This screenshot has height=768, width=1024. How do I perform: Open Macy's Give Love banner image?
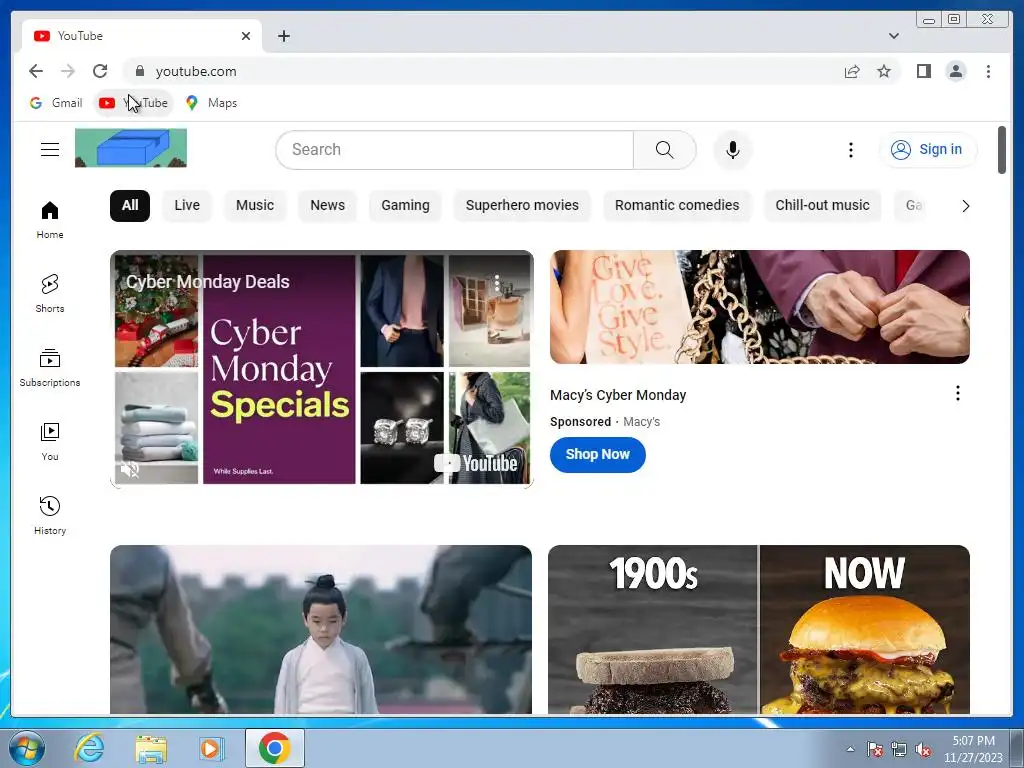pos(760,307)
